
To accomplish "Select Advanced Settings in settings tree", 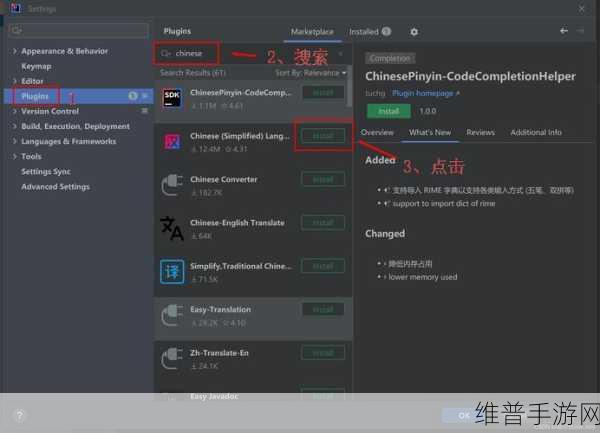I will tap(55, 187).
